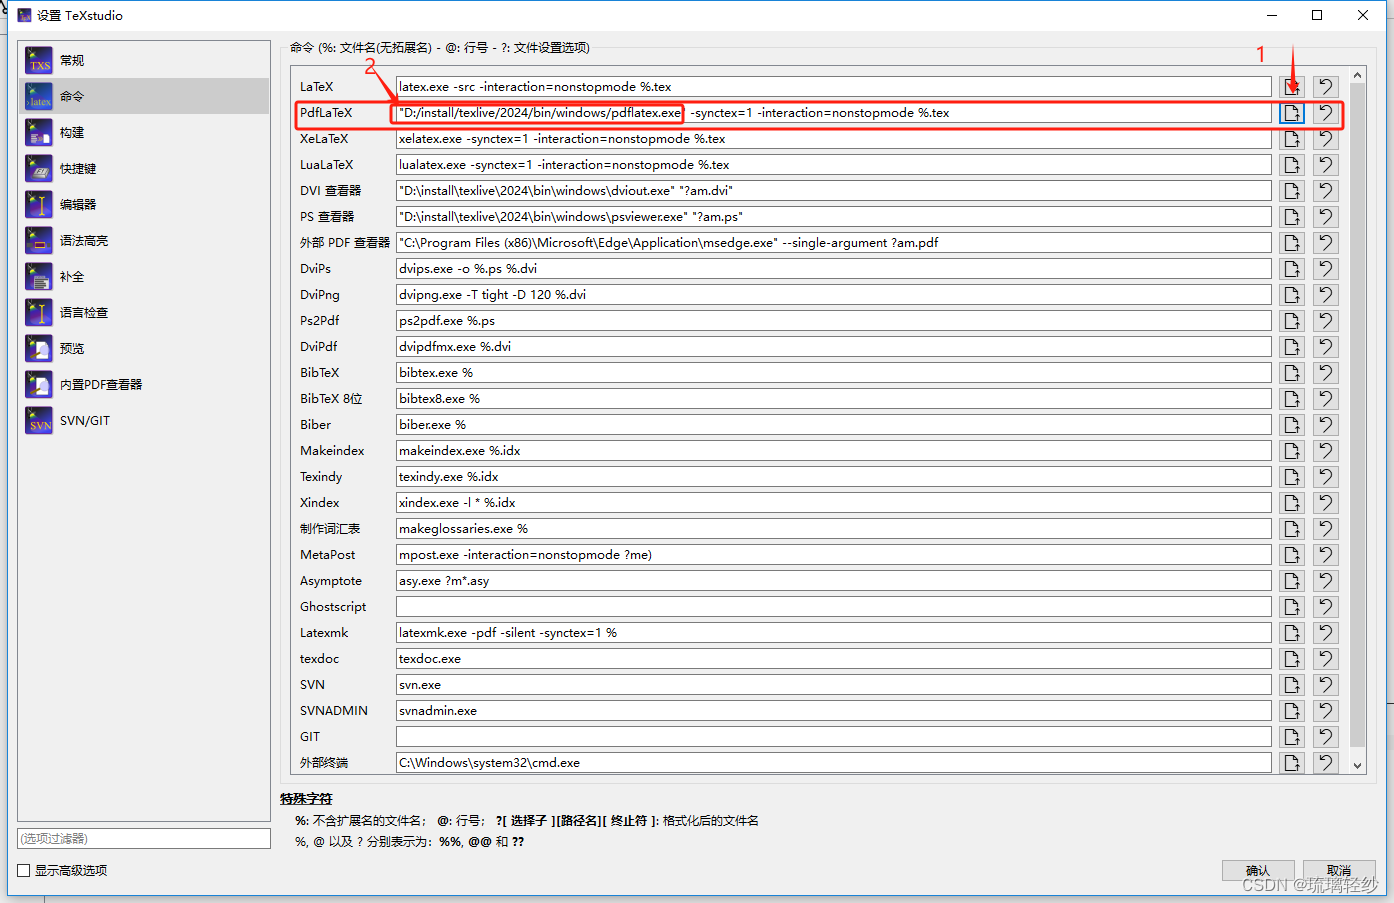Click the scrollbar up arrow of command list

pyautogui.click(x=1357, y=76)
